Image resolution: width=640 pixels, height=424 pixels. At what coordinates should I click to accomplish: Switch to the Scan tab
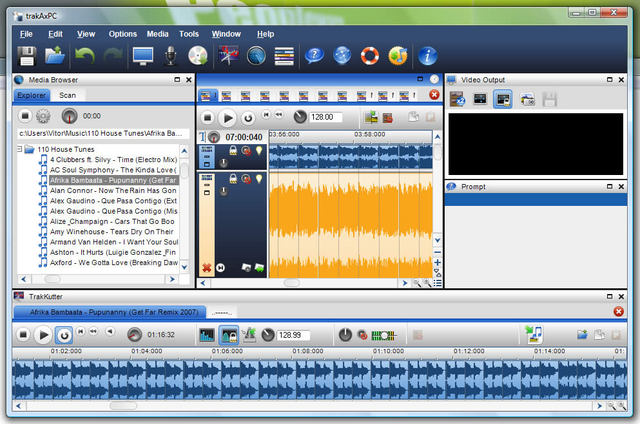[x=67, y=95]
